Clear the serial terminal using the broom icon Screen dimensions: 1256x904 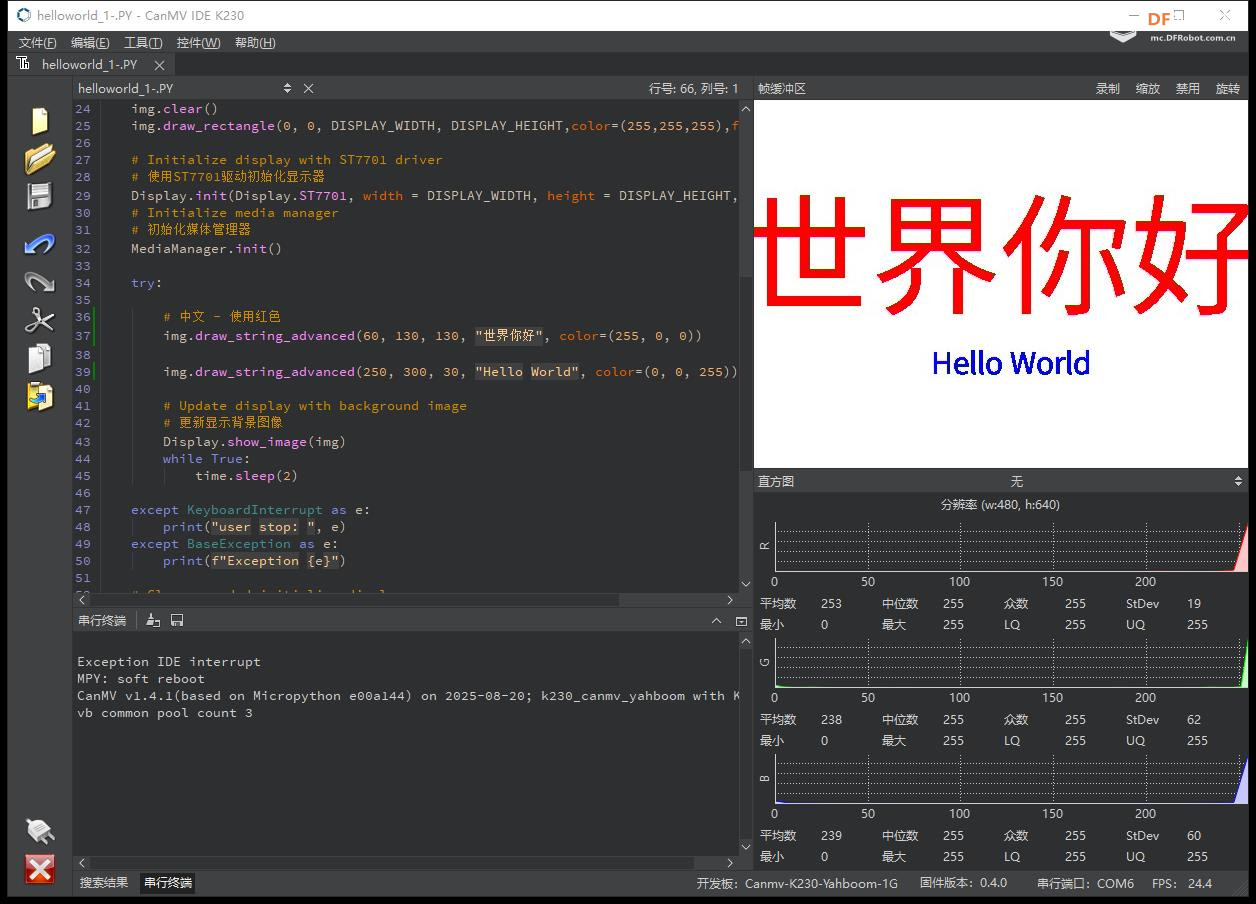[x=152, y=620]
